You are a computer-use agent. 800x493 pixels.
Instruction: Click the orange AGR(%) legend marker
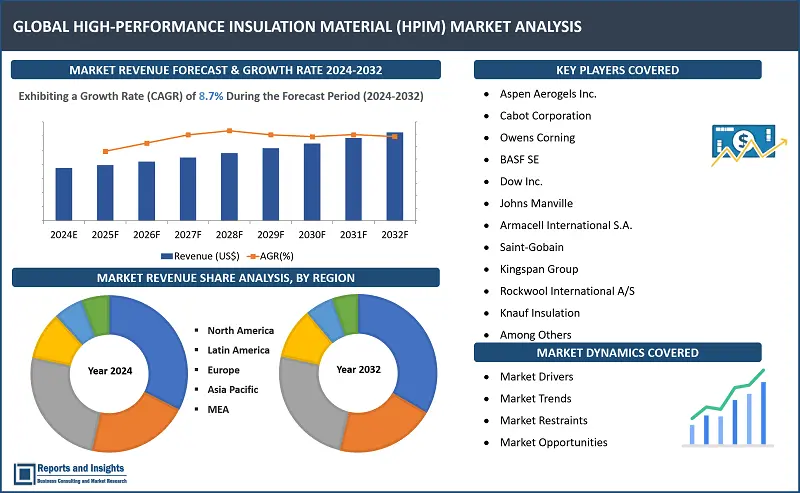pyautogui.click(x=253, y=256)
